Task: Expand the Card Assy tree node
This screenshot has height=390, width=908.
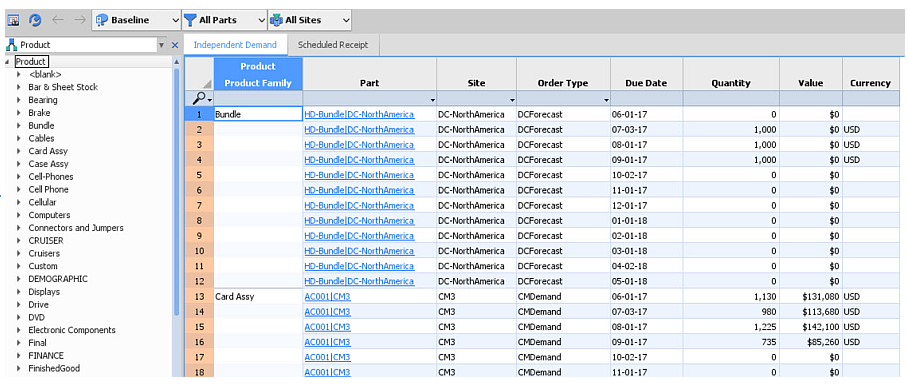Action: [19, 151]
